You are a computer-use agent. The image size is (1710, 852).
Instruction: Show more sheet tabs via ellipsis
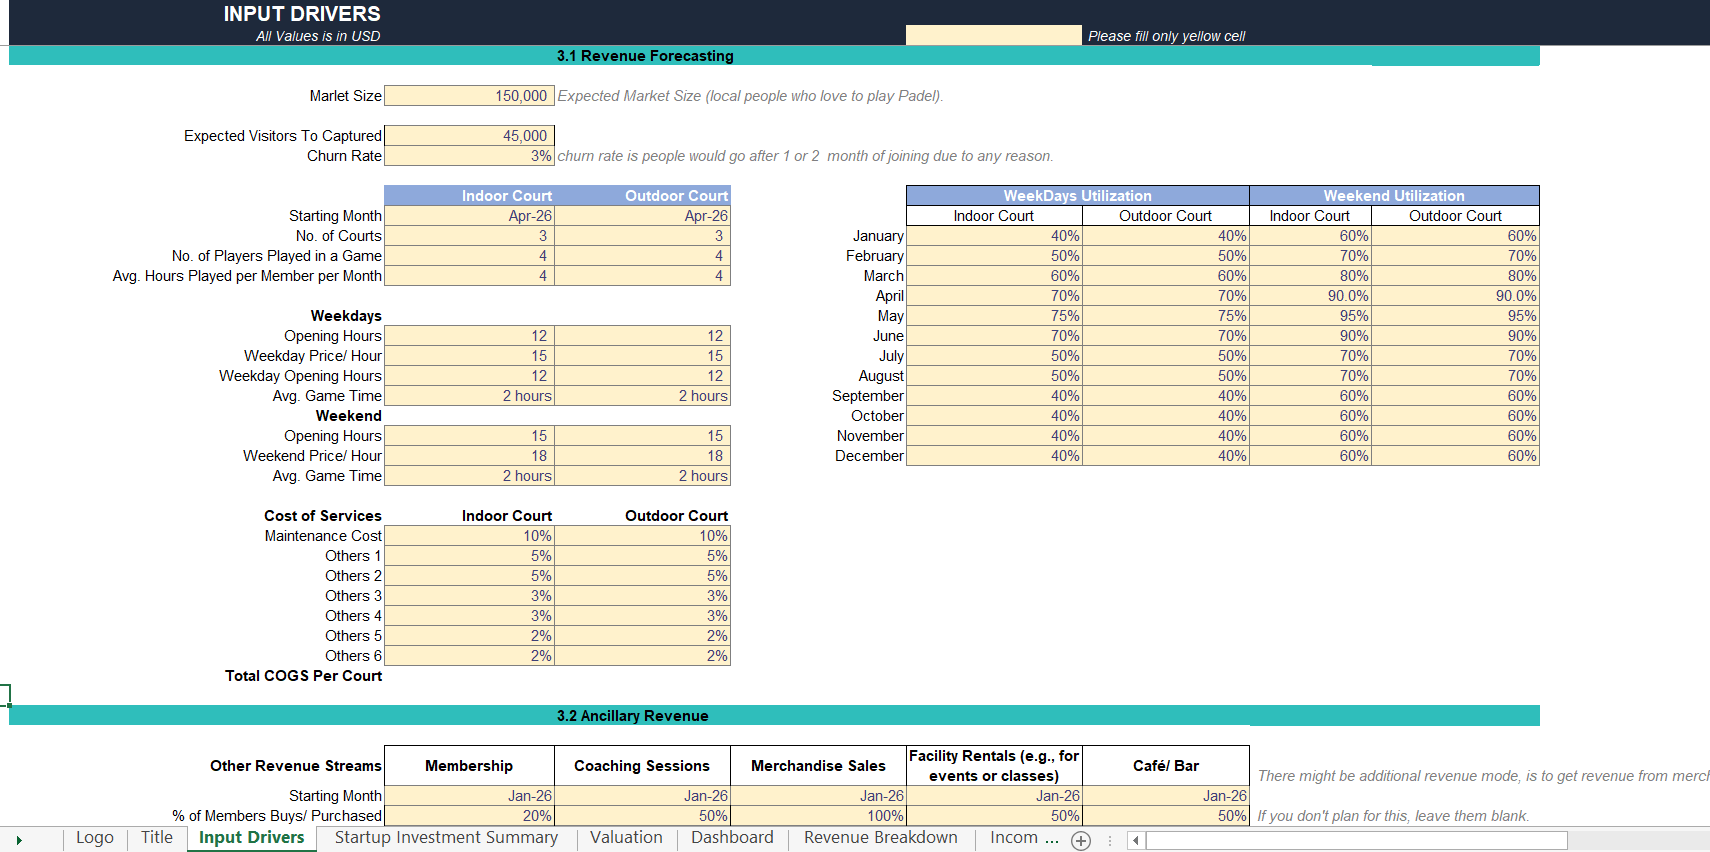point(1052,838)
